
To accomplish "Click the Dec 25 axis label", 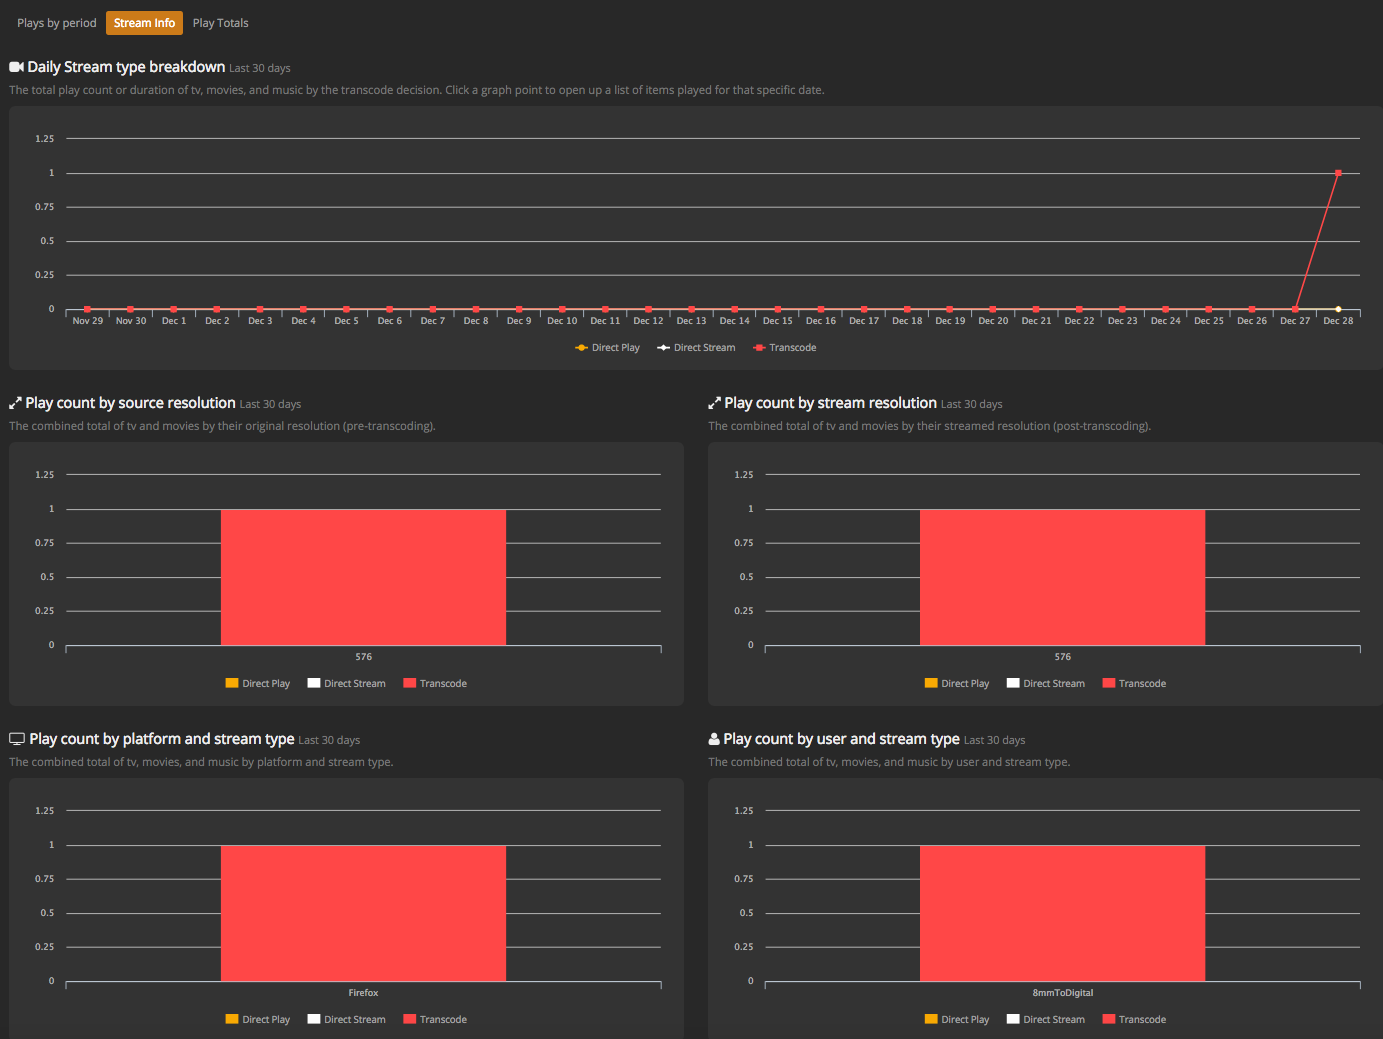I will pos(1209,321).
